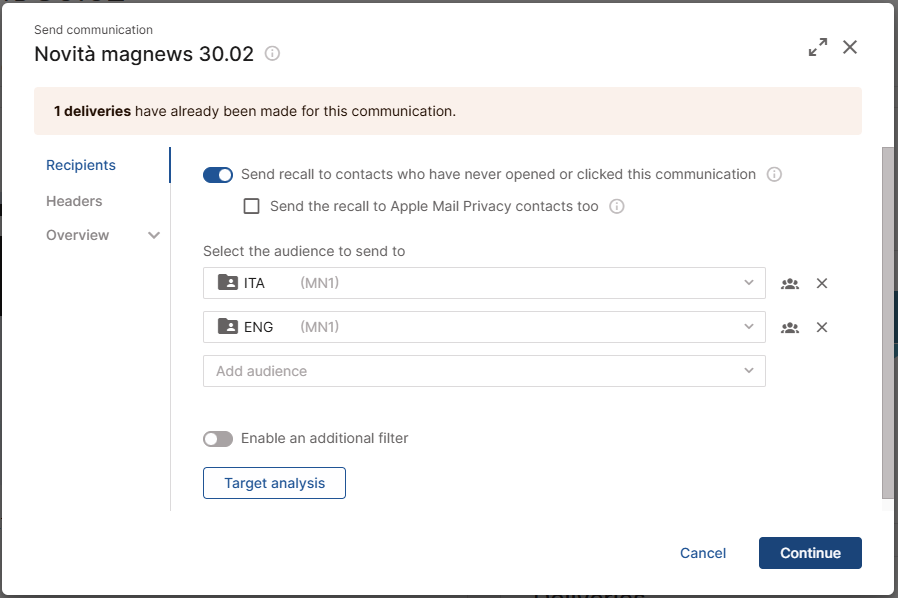Close the Send communication dialog

pyautogui.click(x=850, y=47)
